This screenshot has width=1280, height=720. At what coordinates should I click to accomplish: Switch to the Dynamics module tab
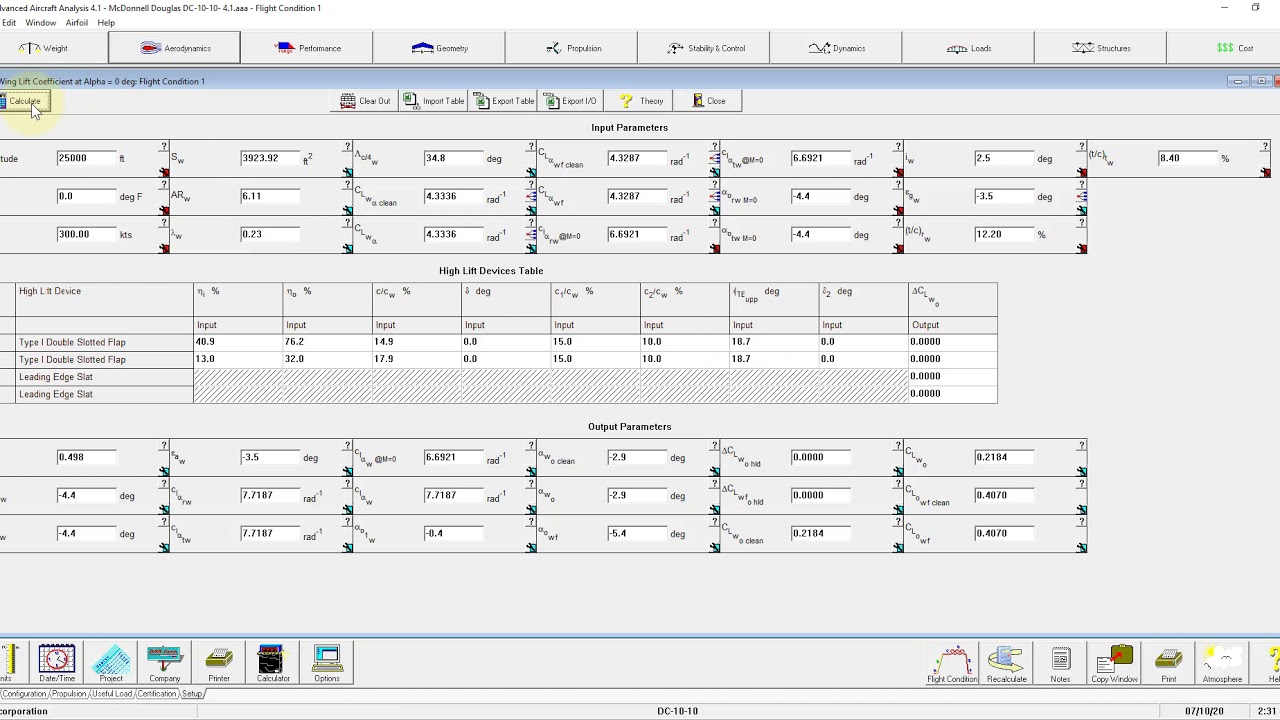(x=837, y=48)
